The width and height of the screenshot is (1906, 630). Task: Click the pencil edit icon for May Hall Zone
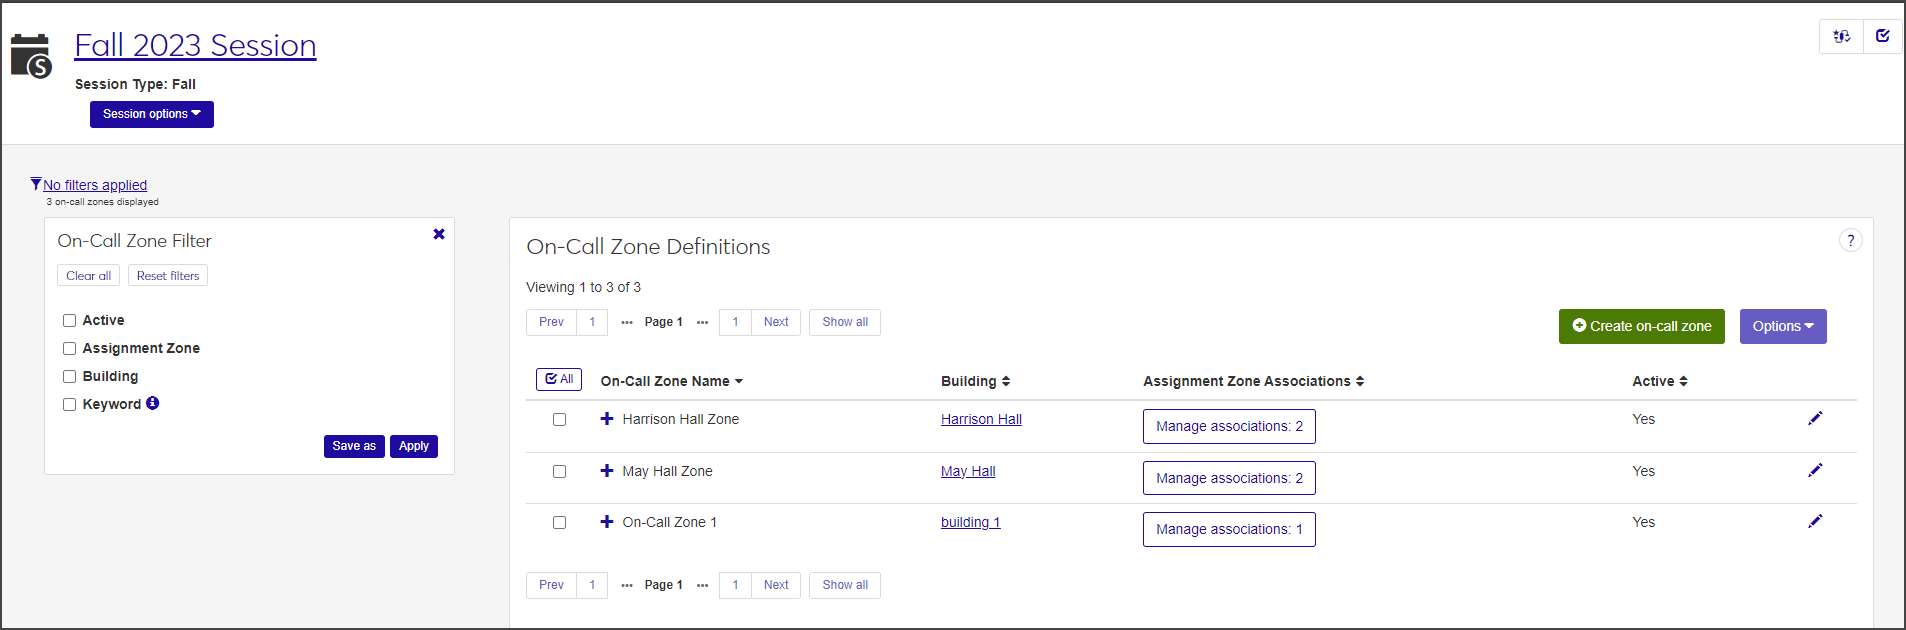[x=1815, y=471]
